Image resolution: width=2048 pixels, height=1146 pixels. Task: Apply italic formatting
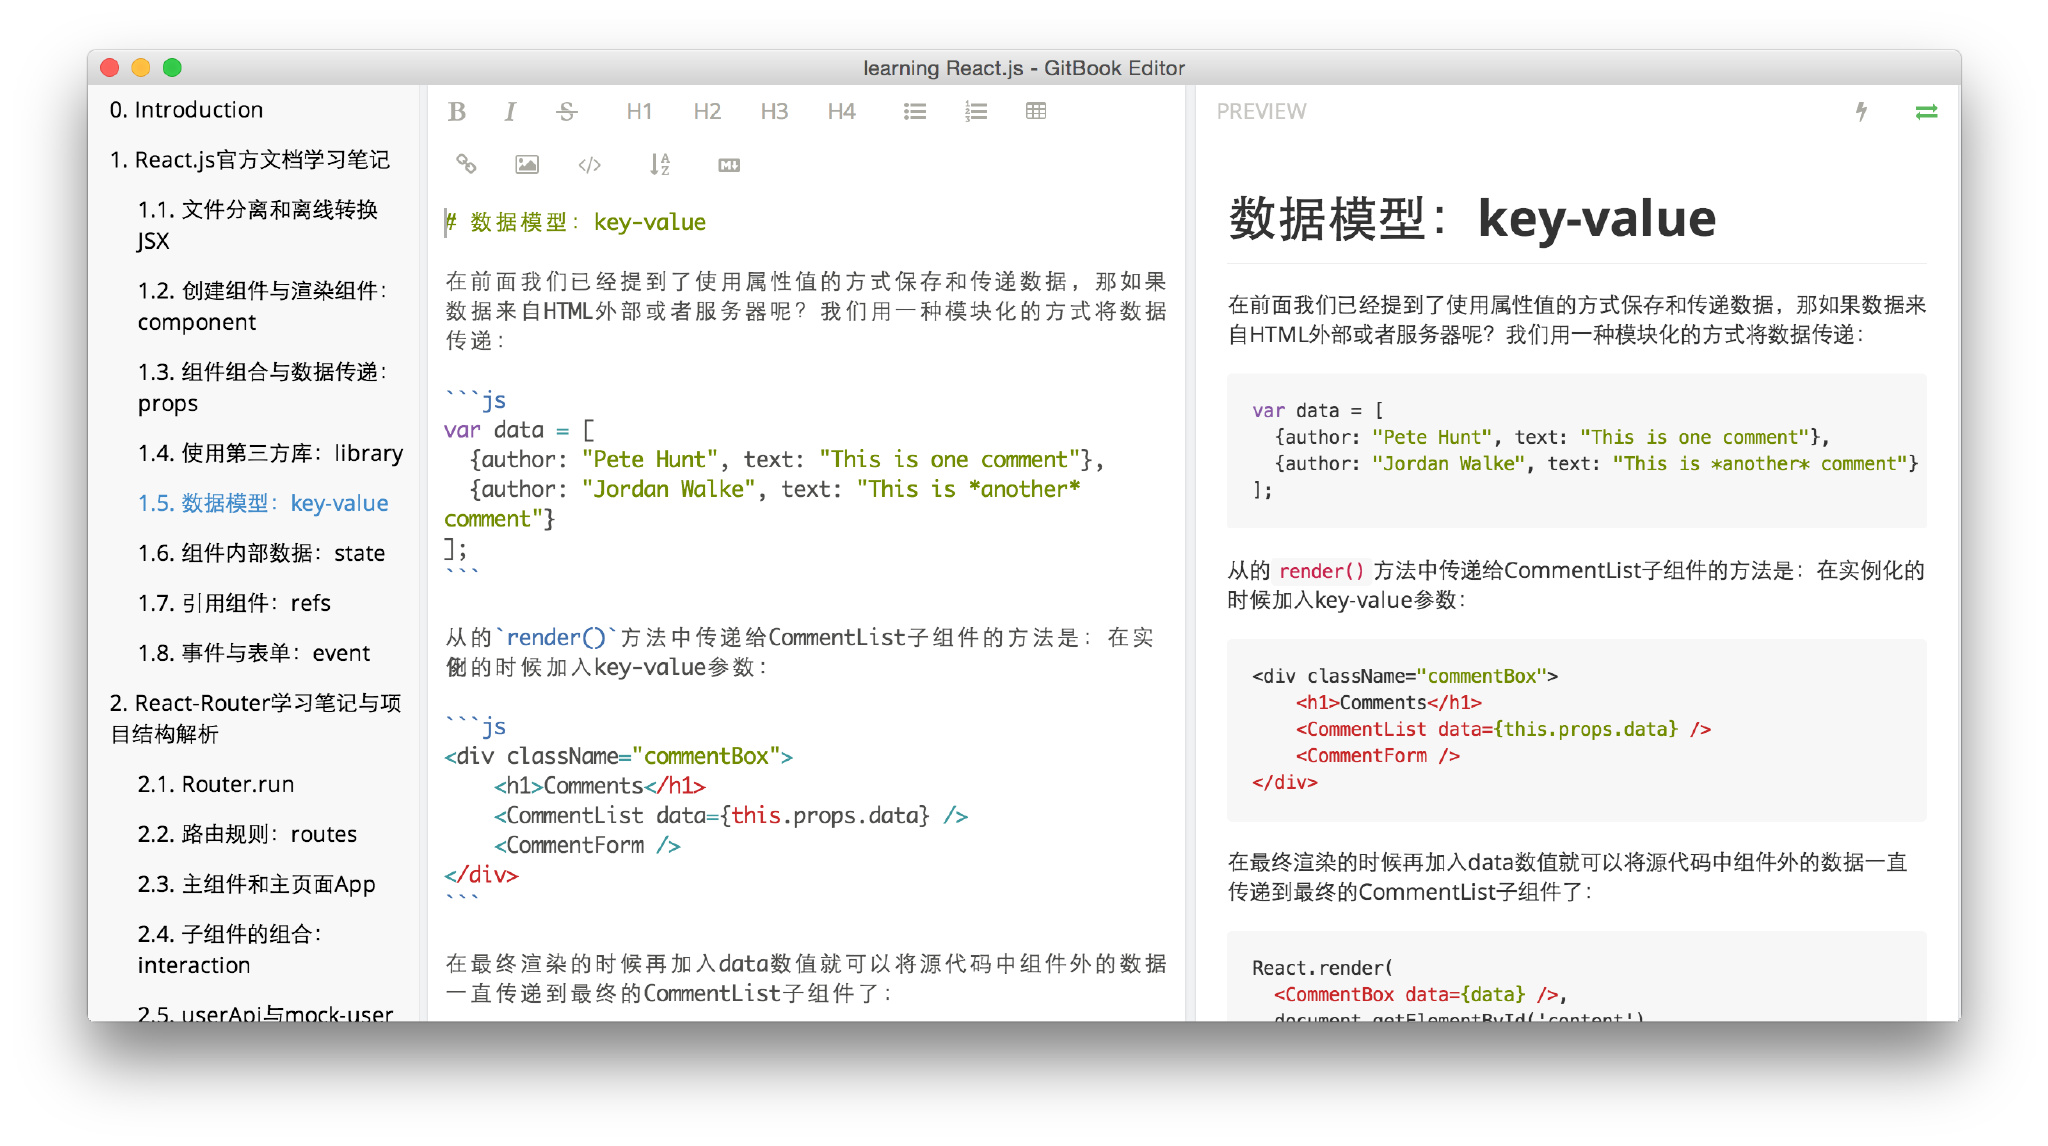pos(510,111)
